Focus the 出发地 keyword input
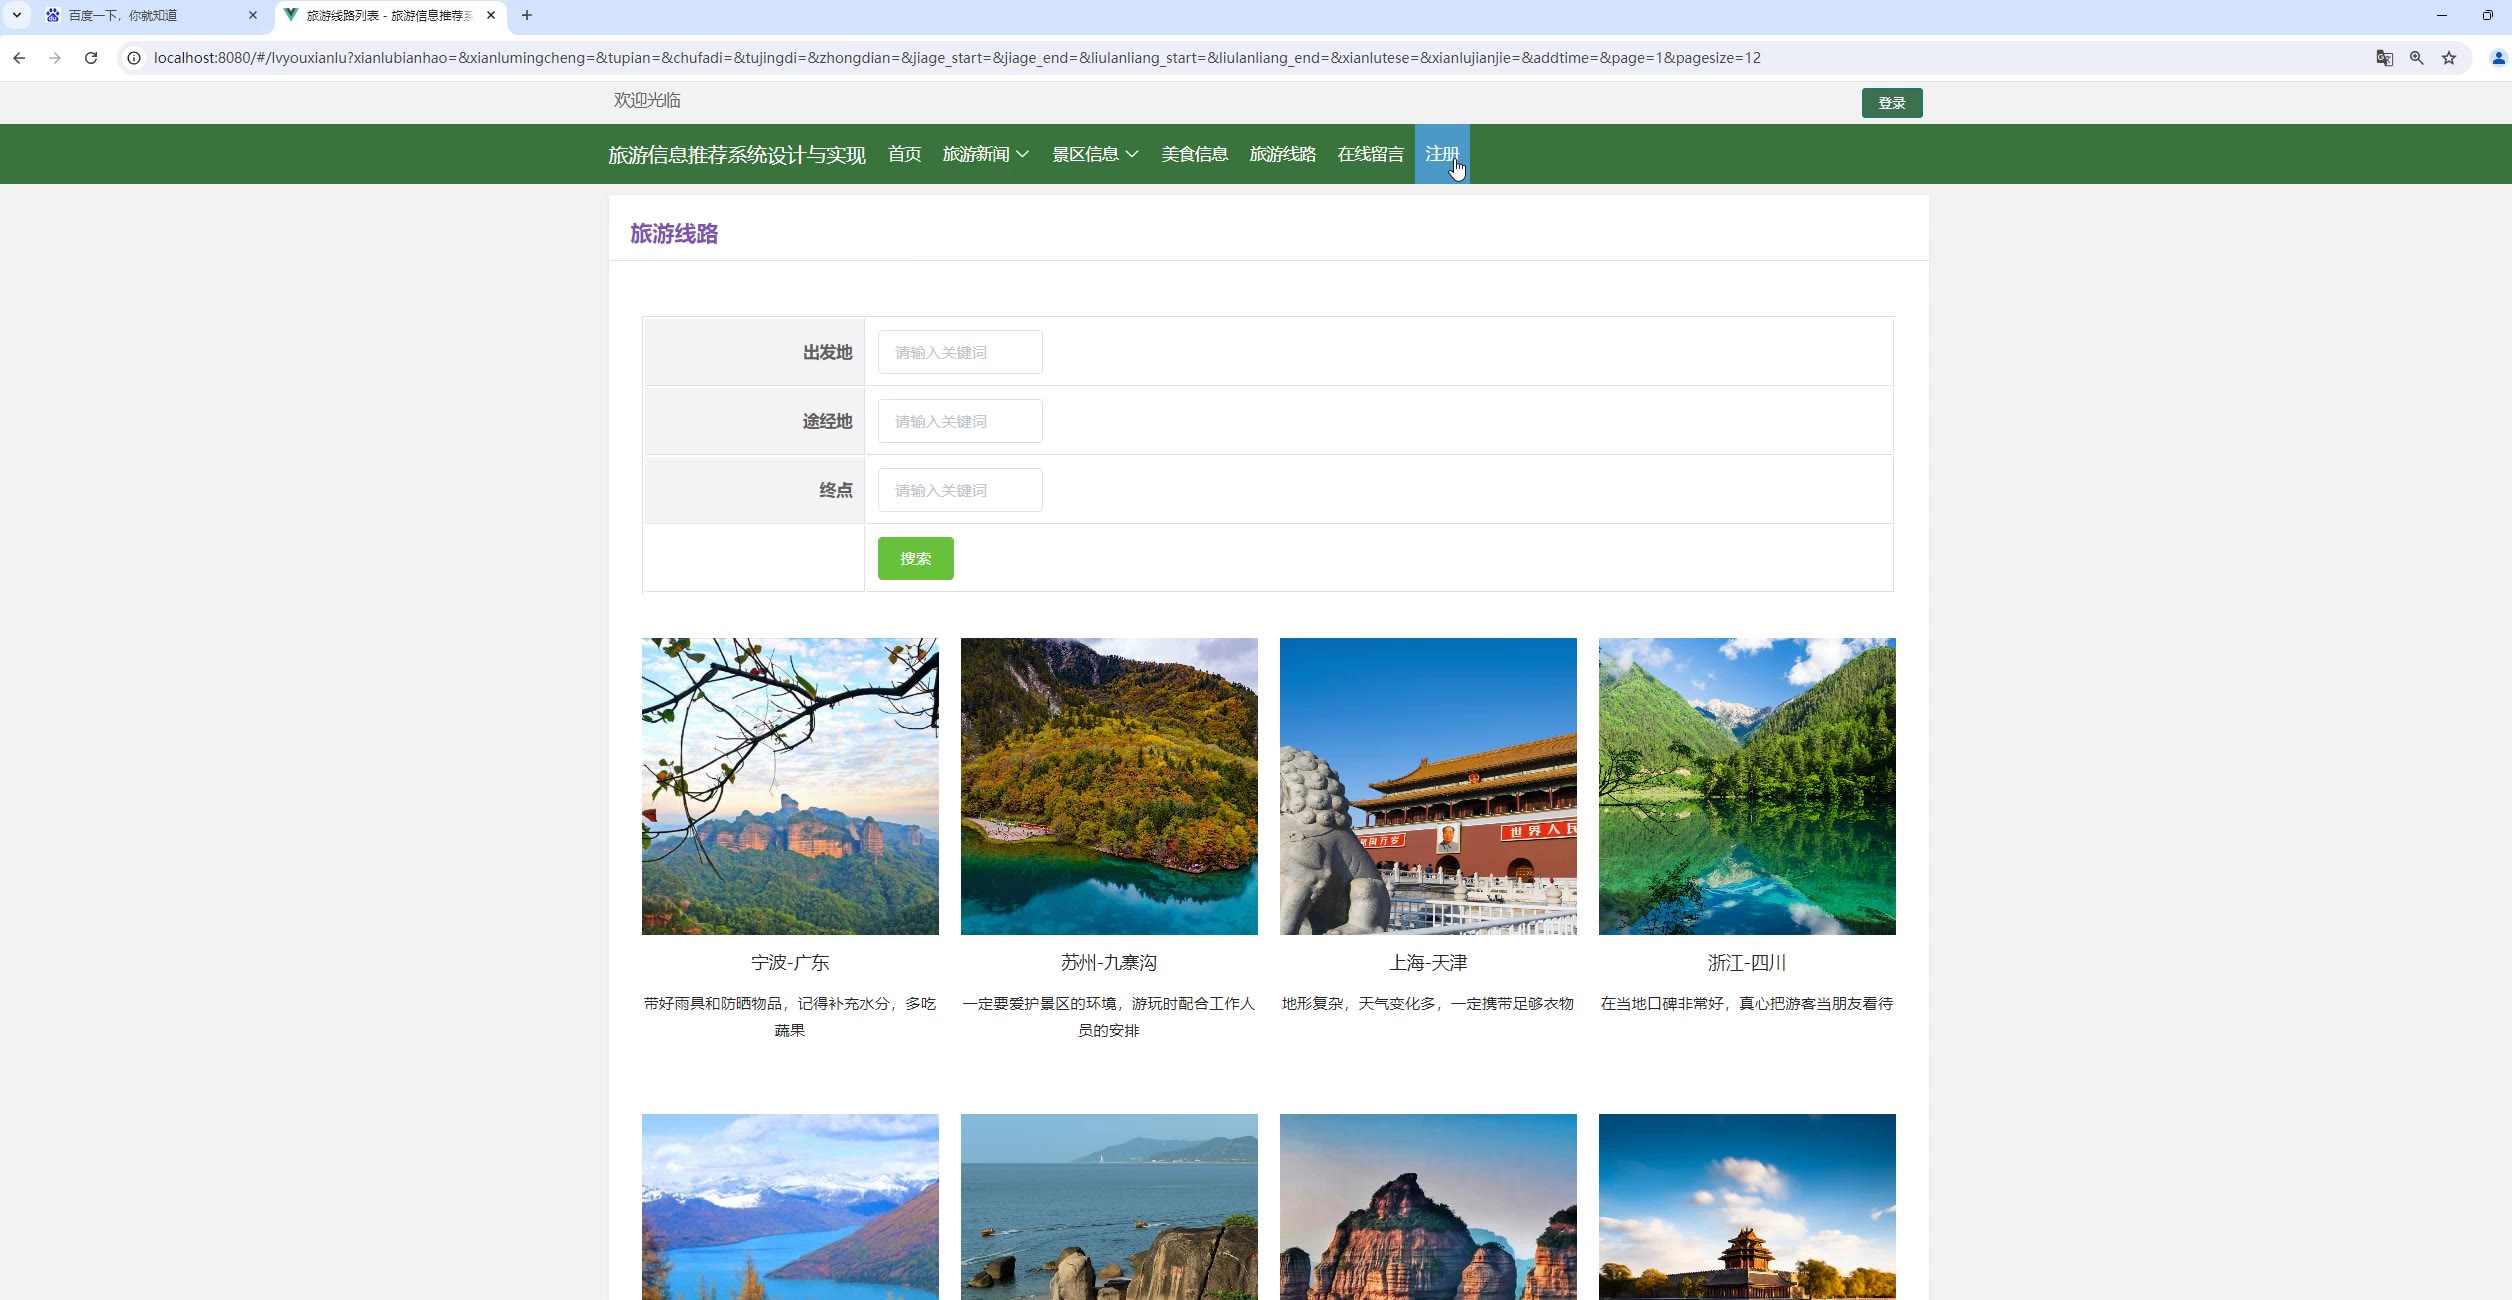 point(960,352)
